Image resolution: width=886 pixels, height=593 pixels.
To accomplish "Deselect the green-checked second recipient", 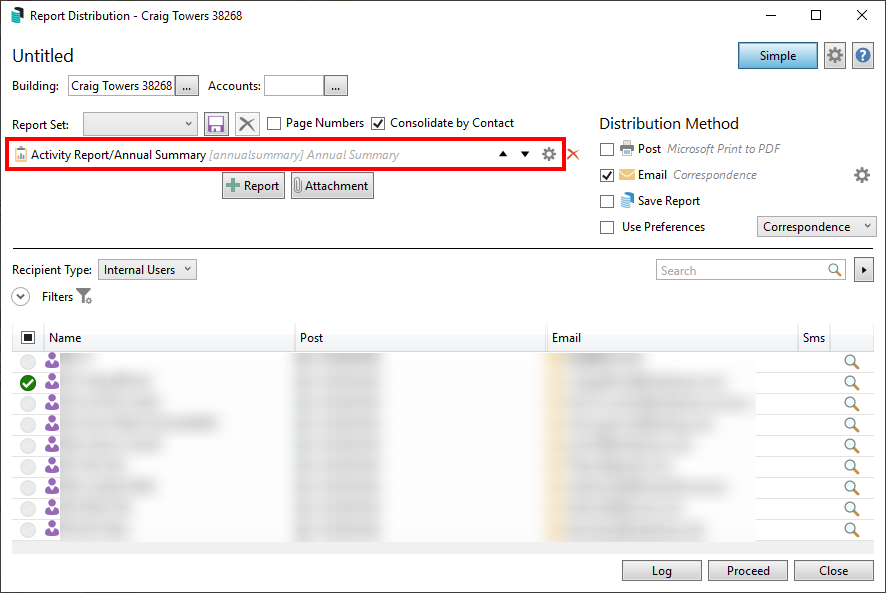I will pyautogui.click(x=28, y=383).
